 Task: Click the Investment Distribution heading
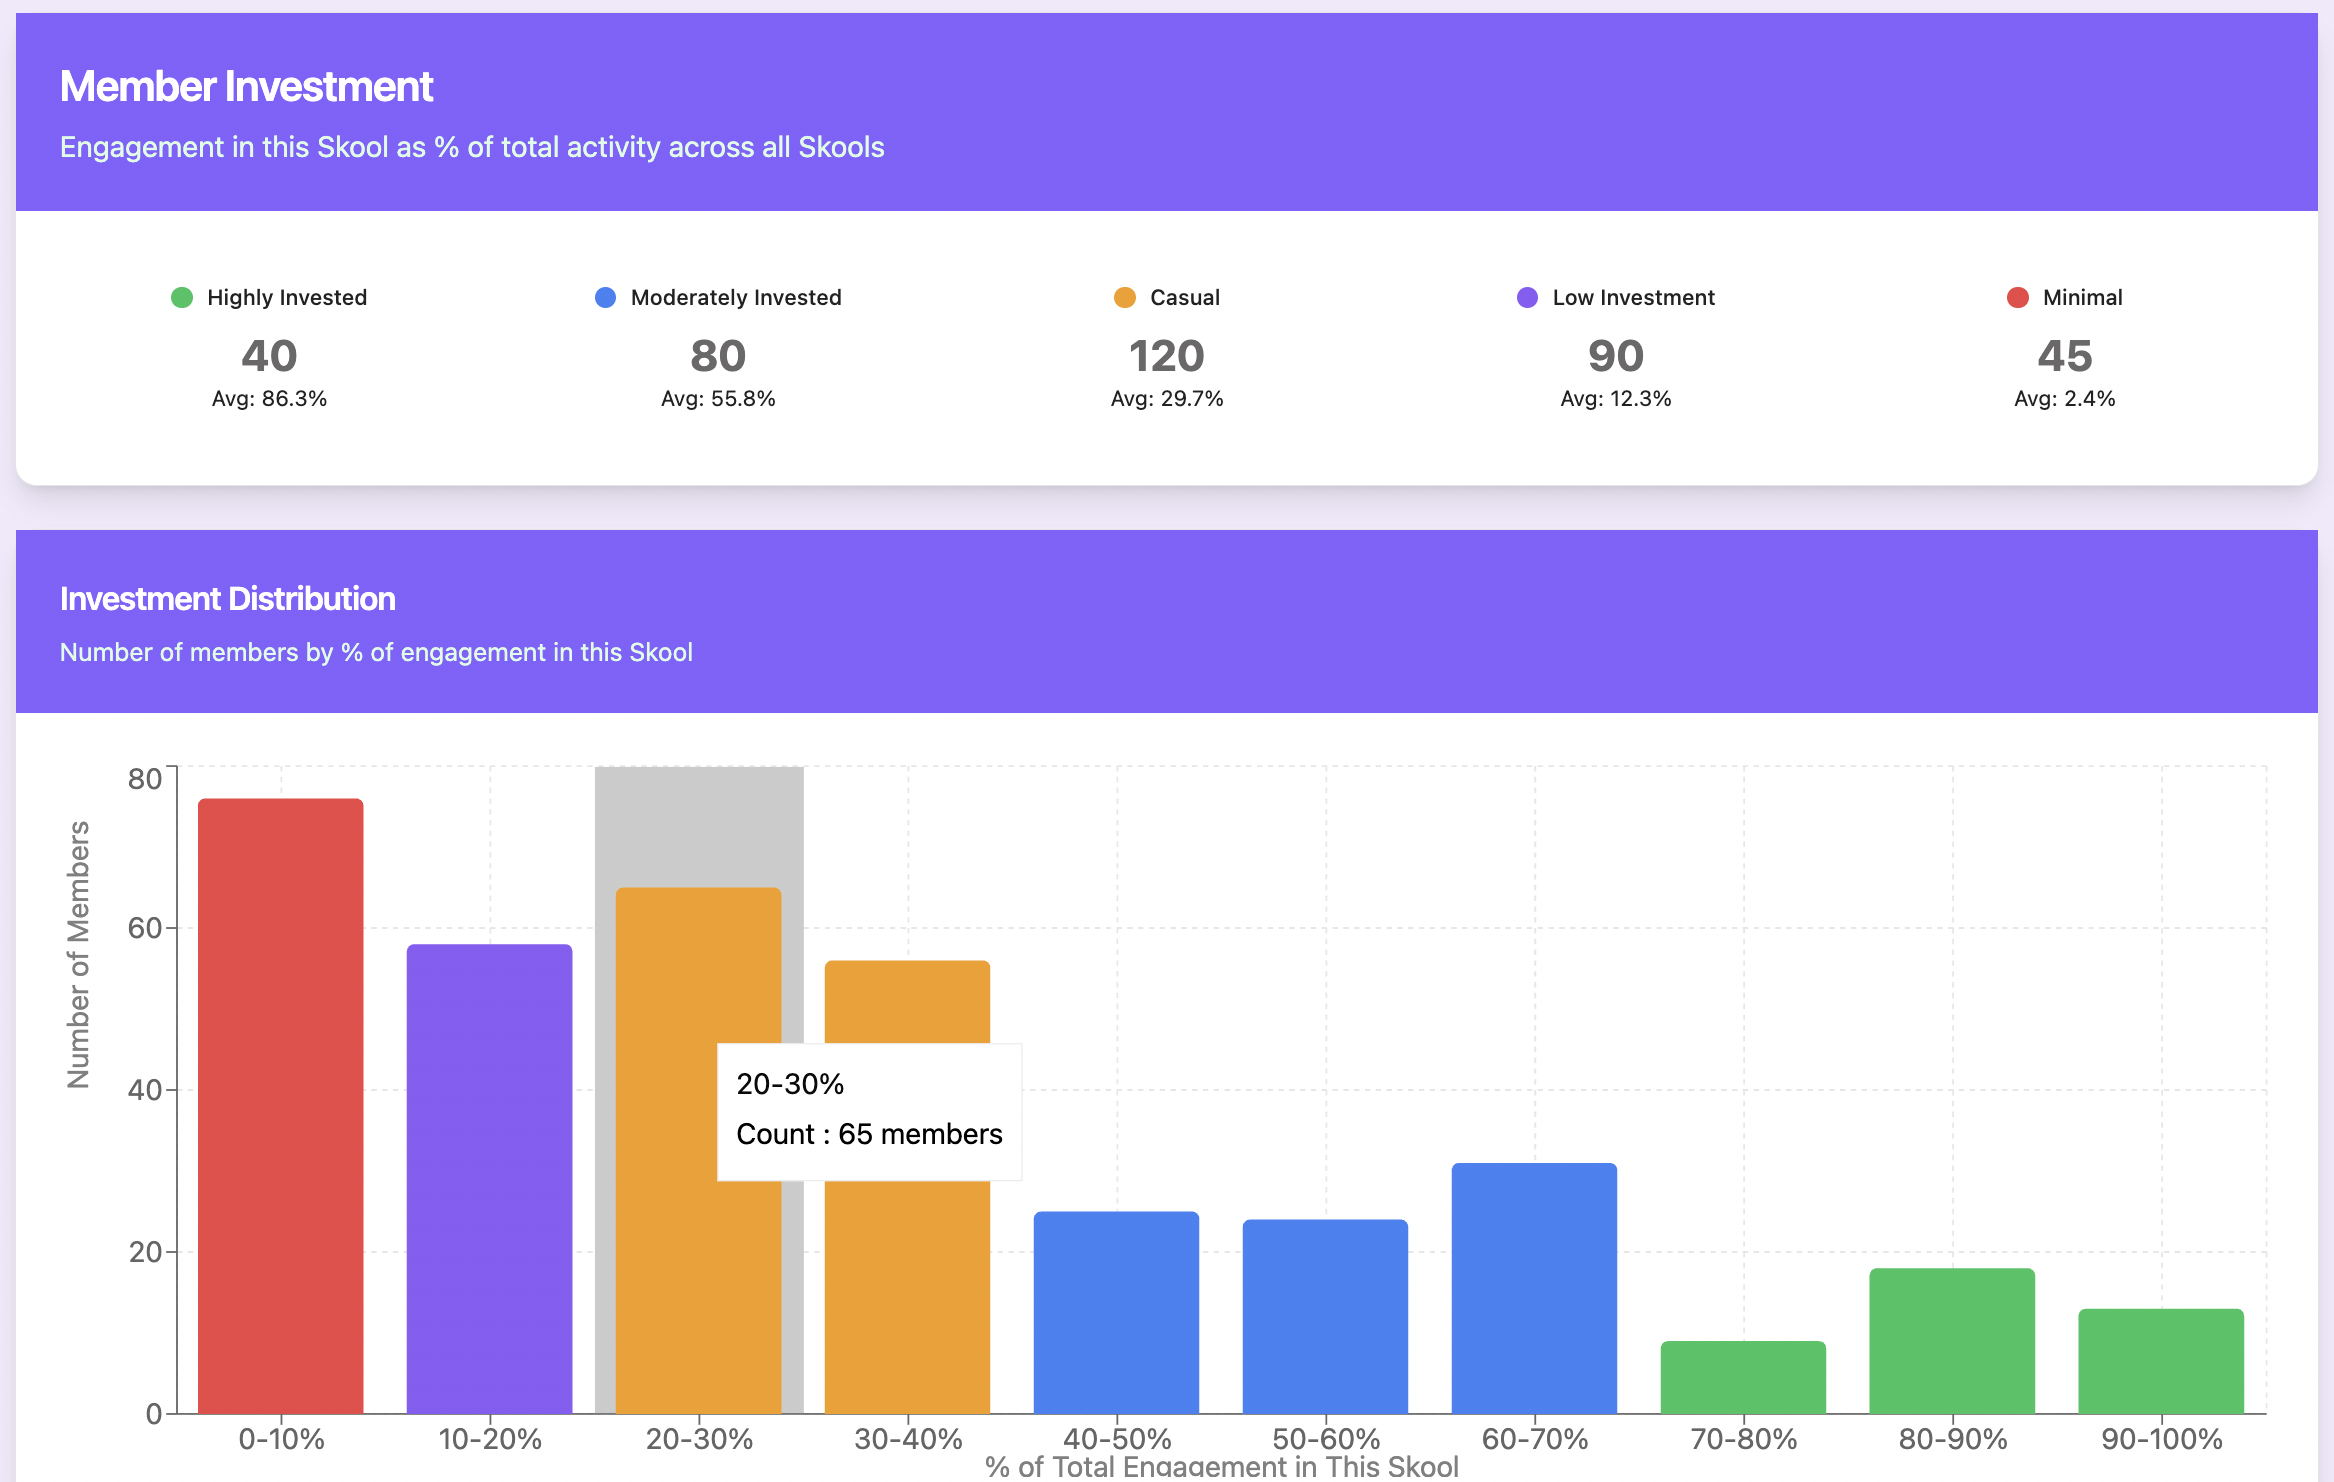(x=228, y=598)
